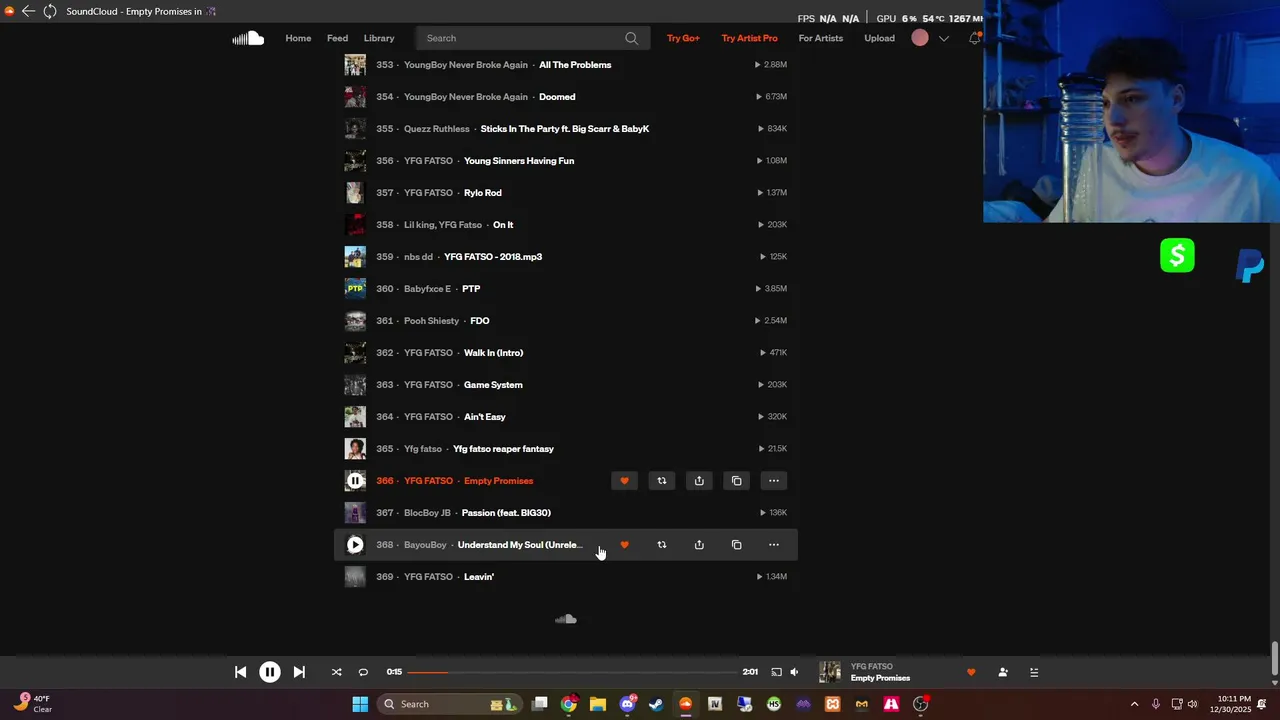Open the Feed tab
1280x720 pixels.
click(338, 38)
